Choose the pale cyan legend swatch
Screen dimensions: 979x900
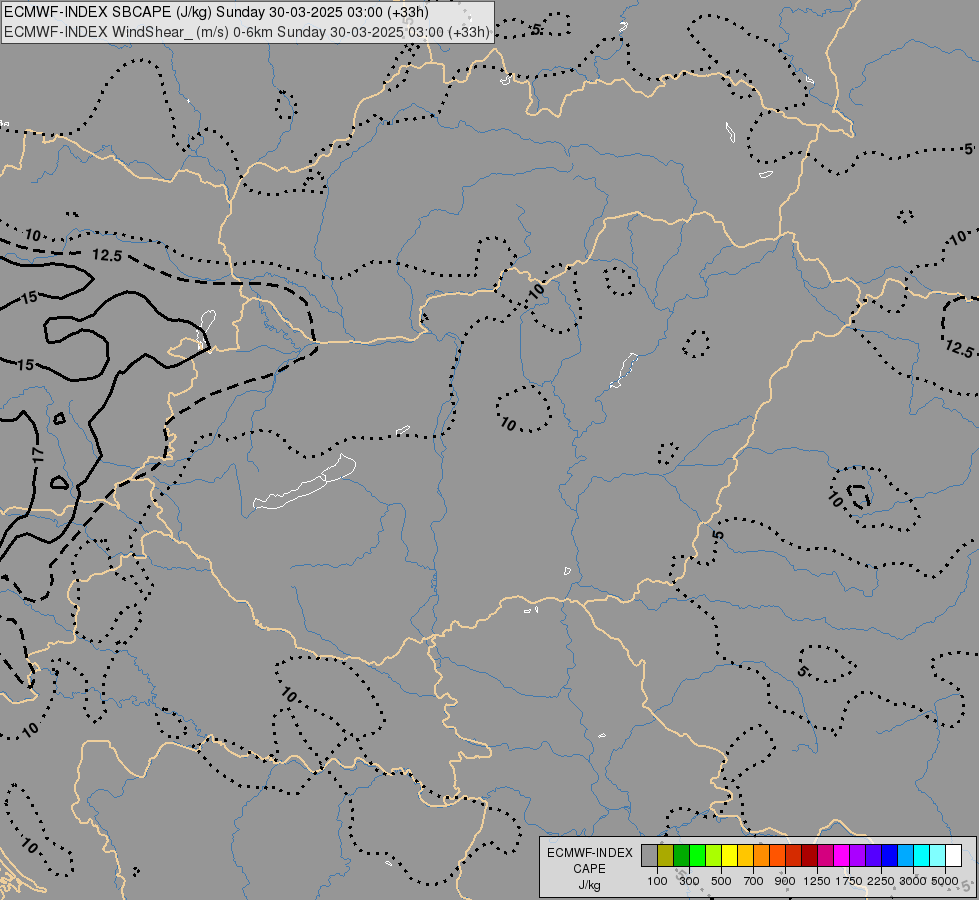(937, 855)
